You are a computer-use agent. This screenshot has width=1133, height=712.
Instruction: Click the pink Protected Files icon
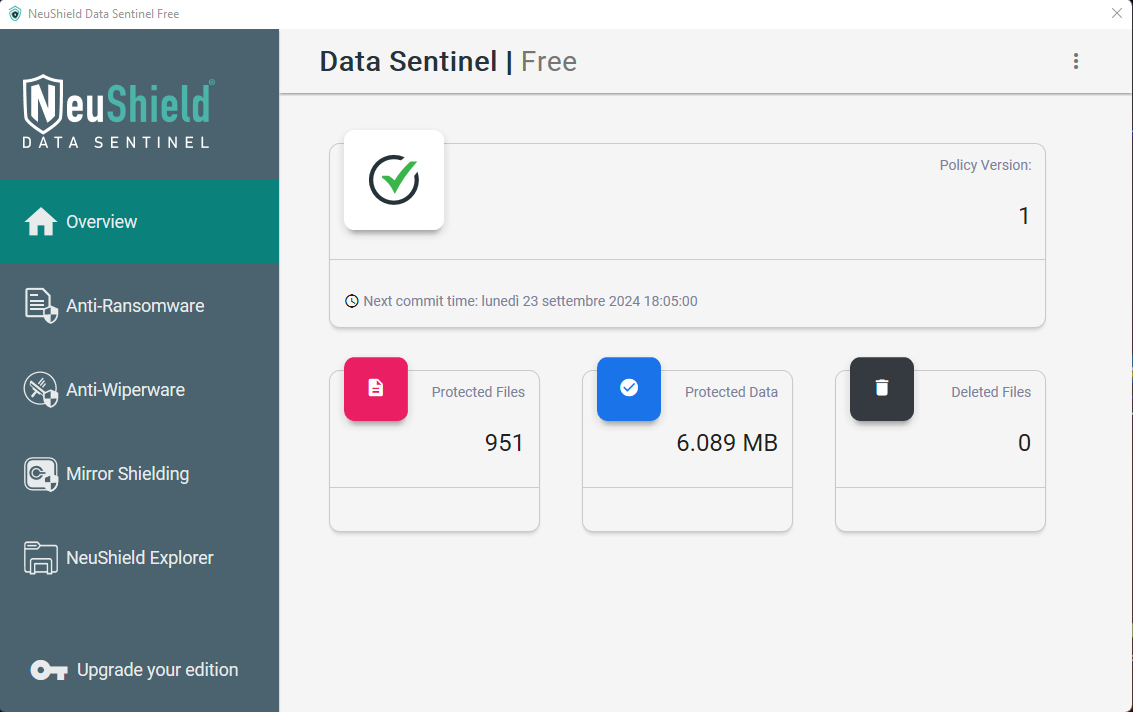coord(376,388)
